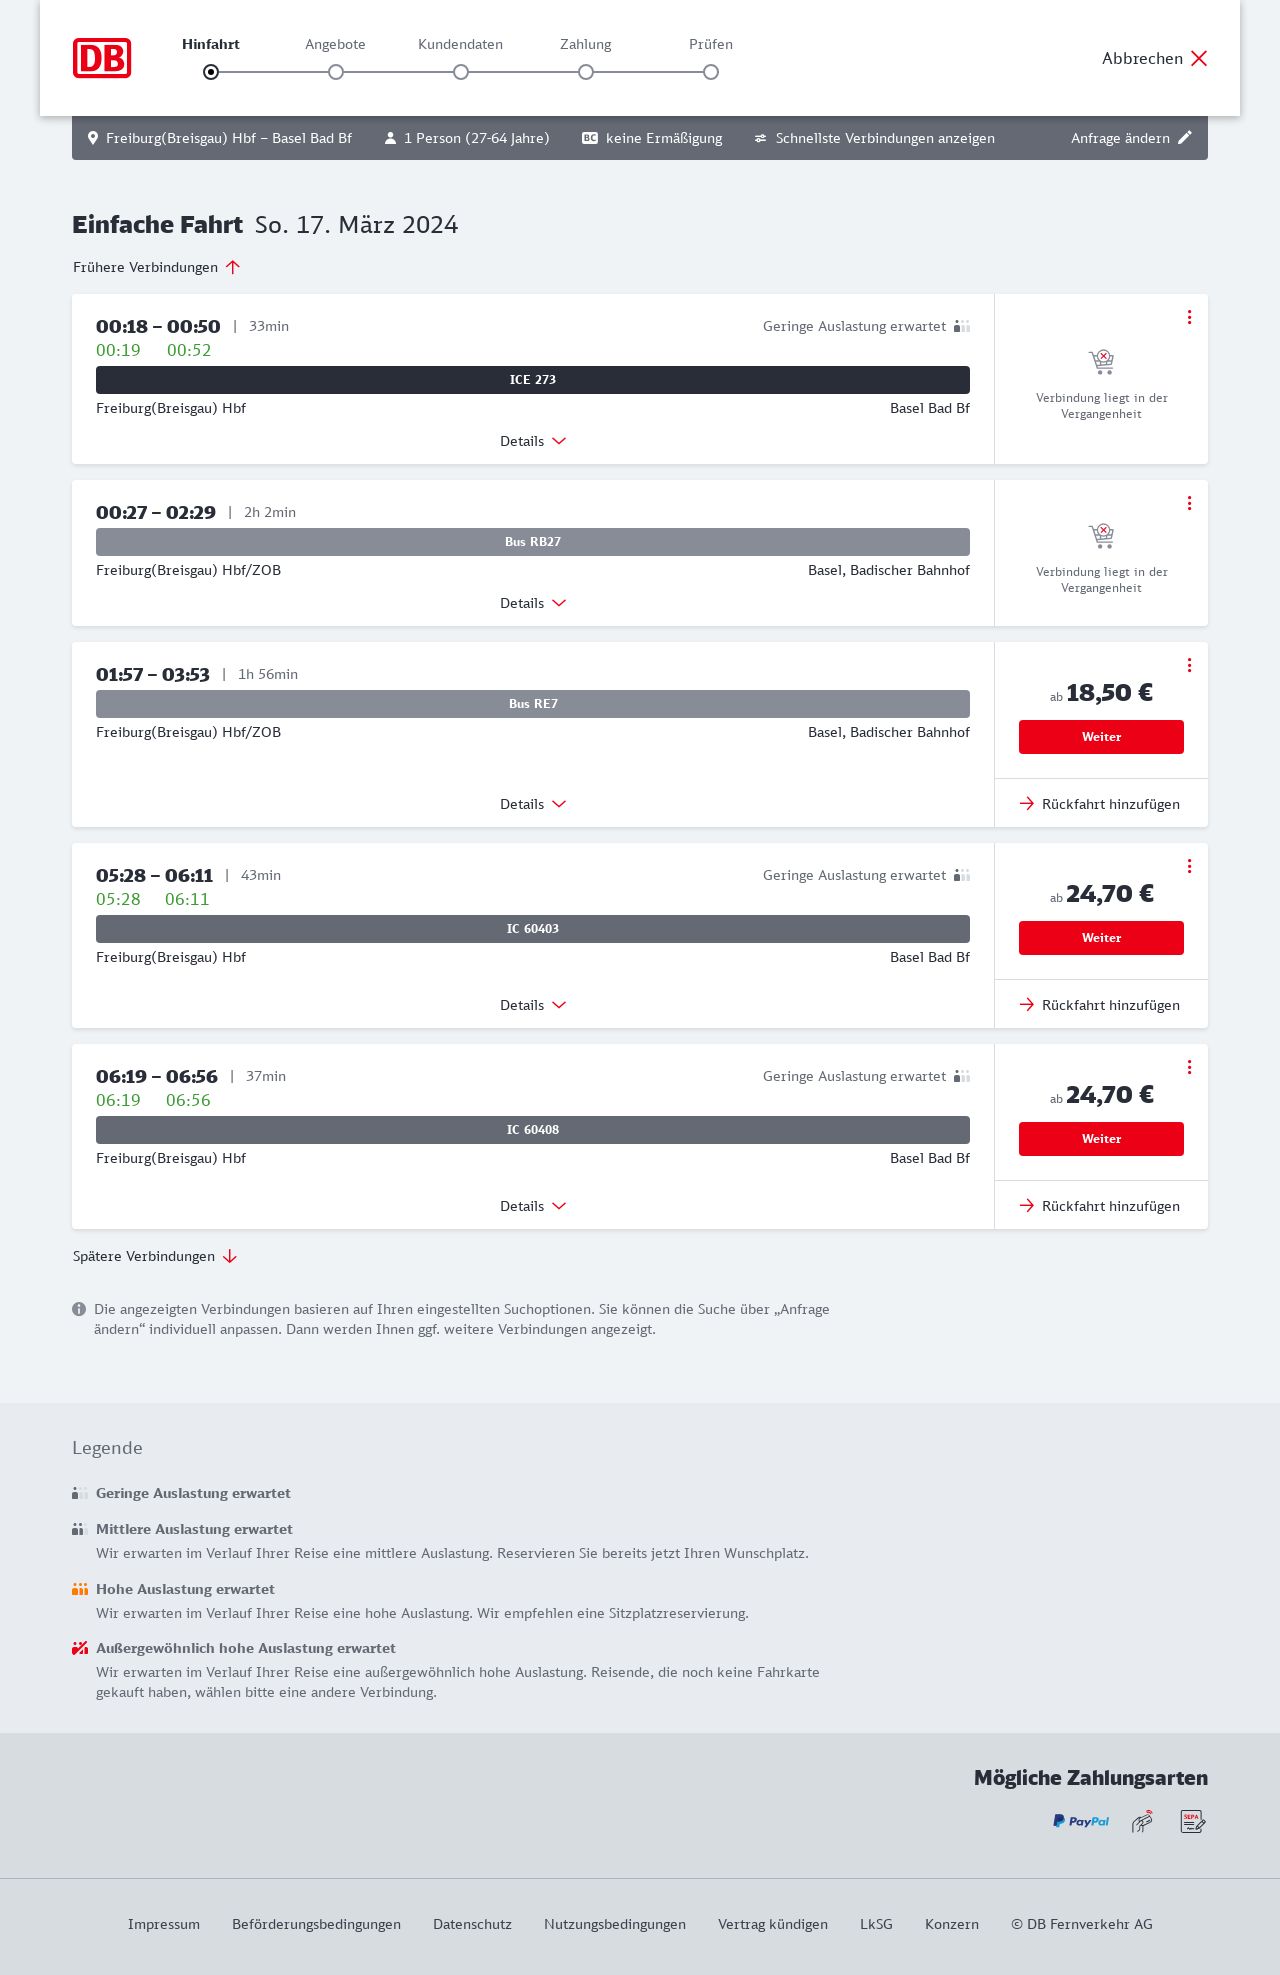The height and width of the screenshot is (1975, 1280).
Task: Click the occupancy icon for IC 60403
Action: tap(962, 875)
